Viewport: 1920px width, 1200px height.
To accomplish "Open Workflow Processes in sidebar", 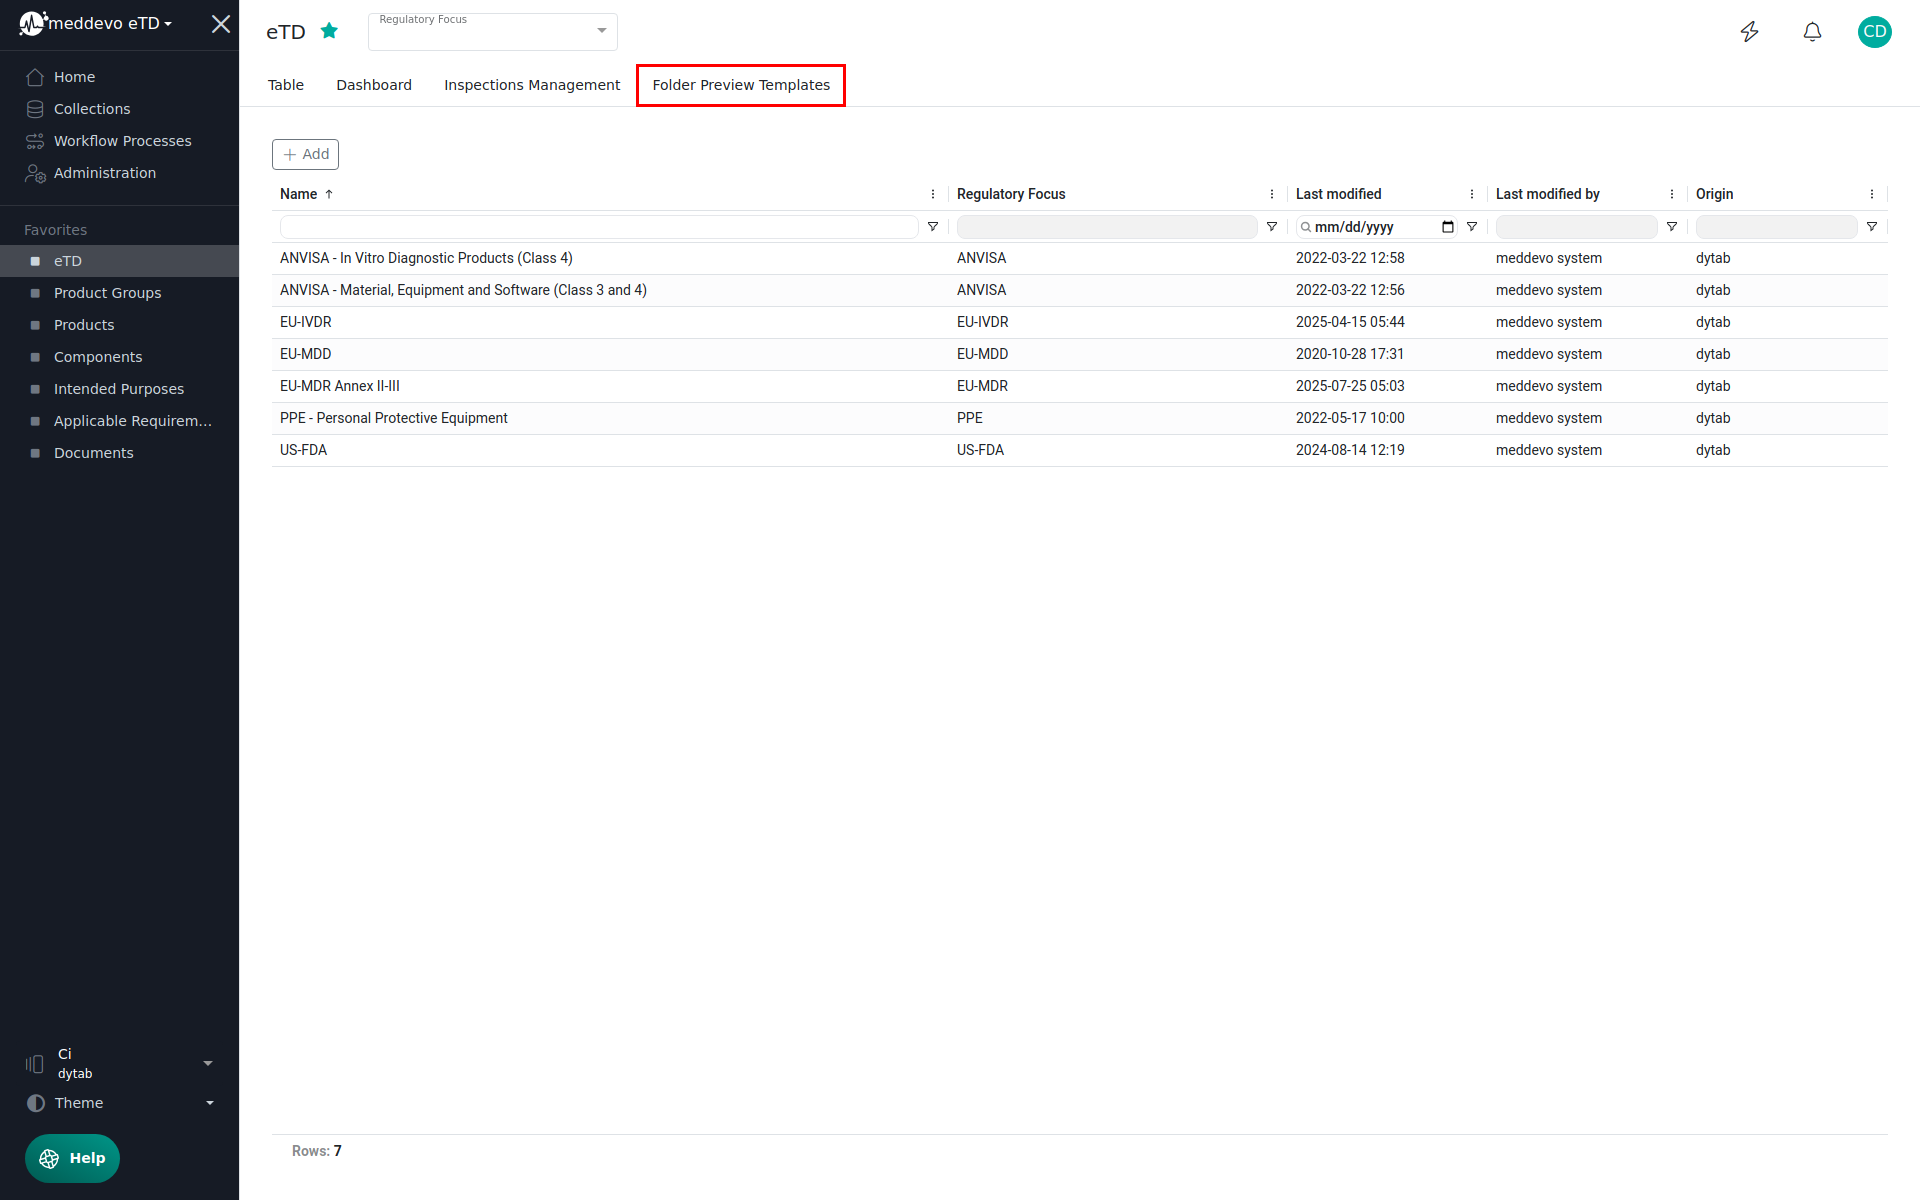I will tap(122, 141).
